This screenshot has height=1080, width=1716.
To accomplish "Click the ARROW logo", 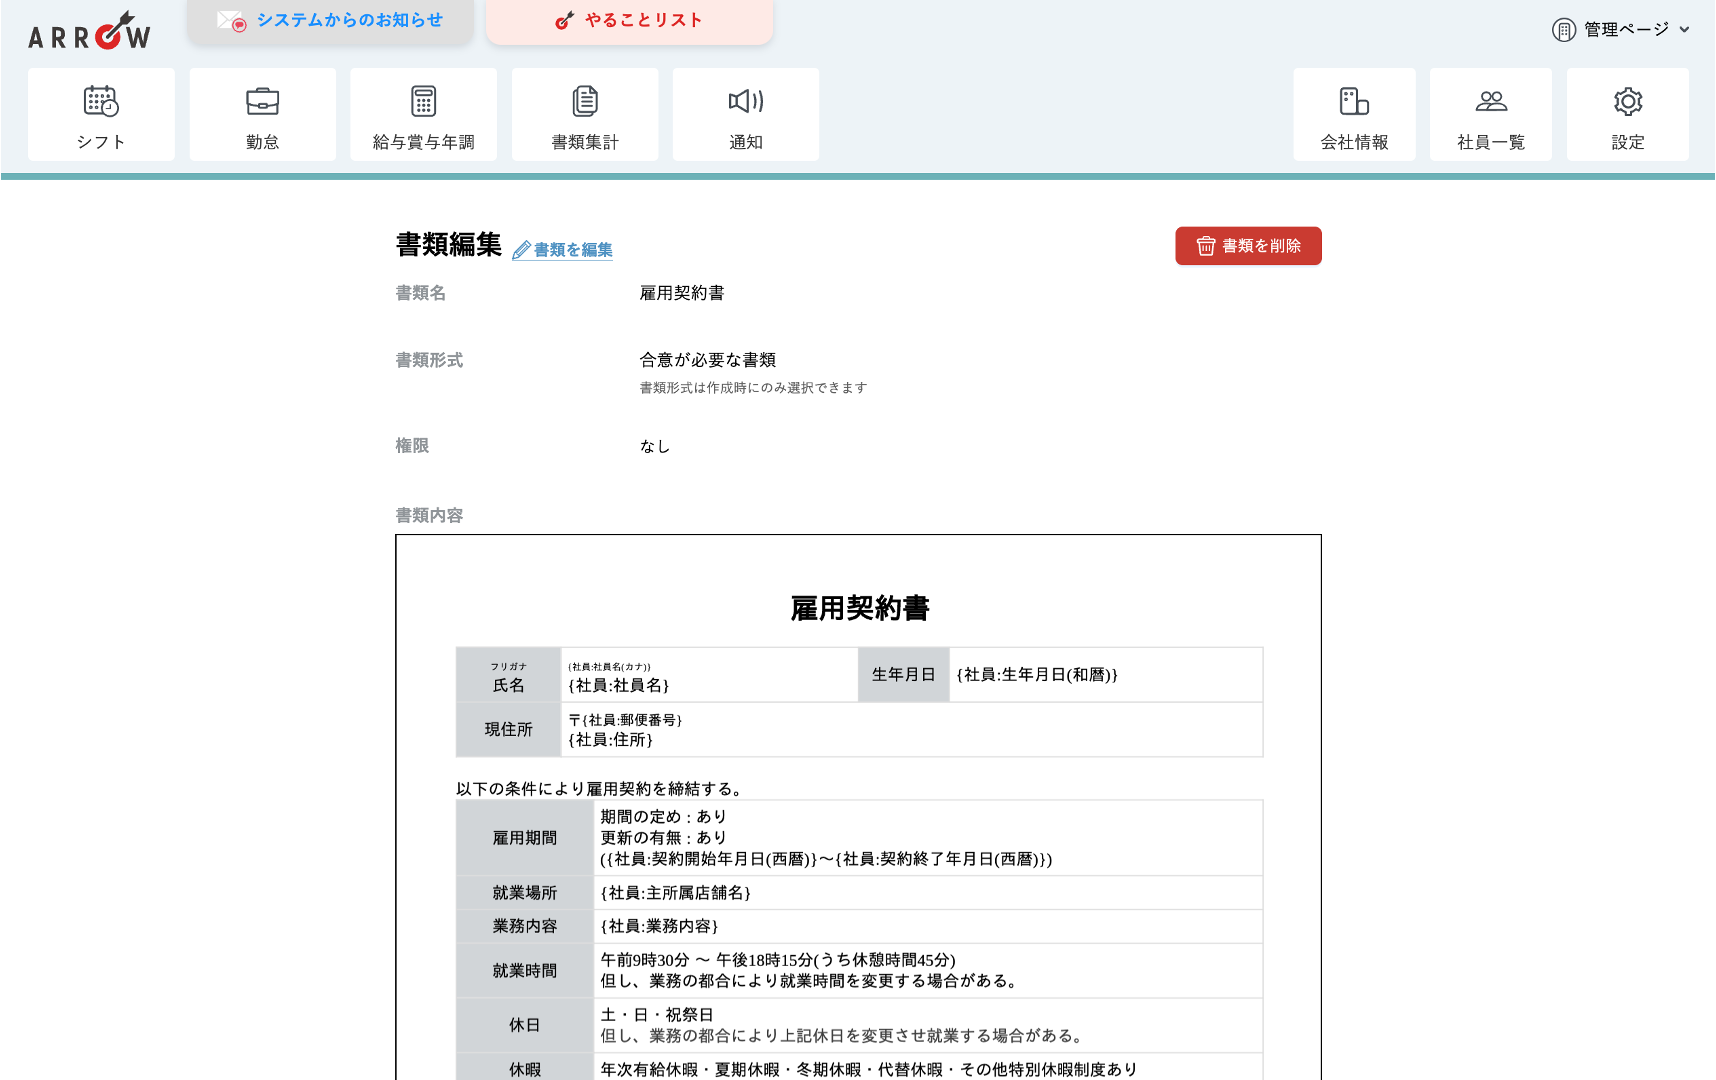I will point(89,31).
